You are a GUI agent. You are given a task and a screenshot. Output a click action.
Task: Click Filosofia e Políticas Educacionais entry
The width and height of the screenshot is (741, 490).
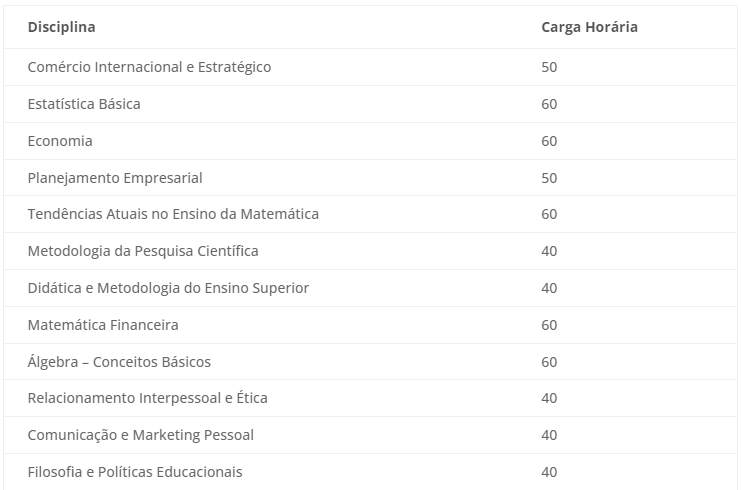point(135,472)
